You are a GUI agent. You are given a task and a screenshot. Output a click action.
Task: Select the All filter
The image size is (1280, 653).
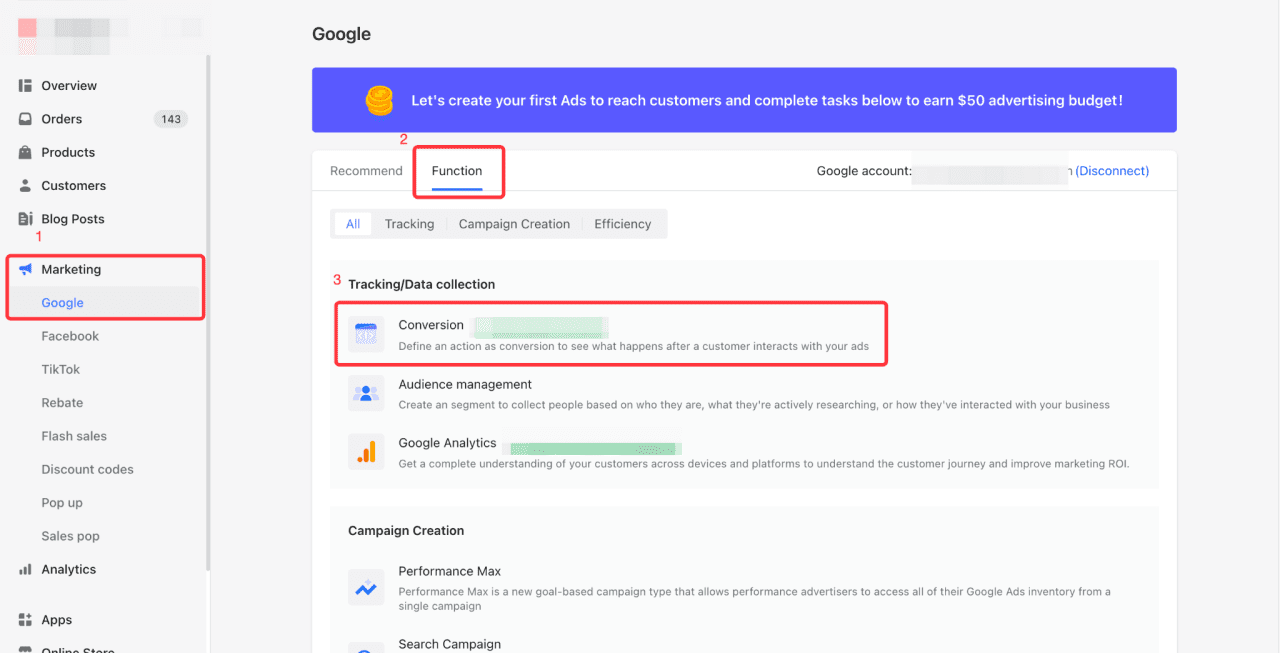(353, 224)
